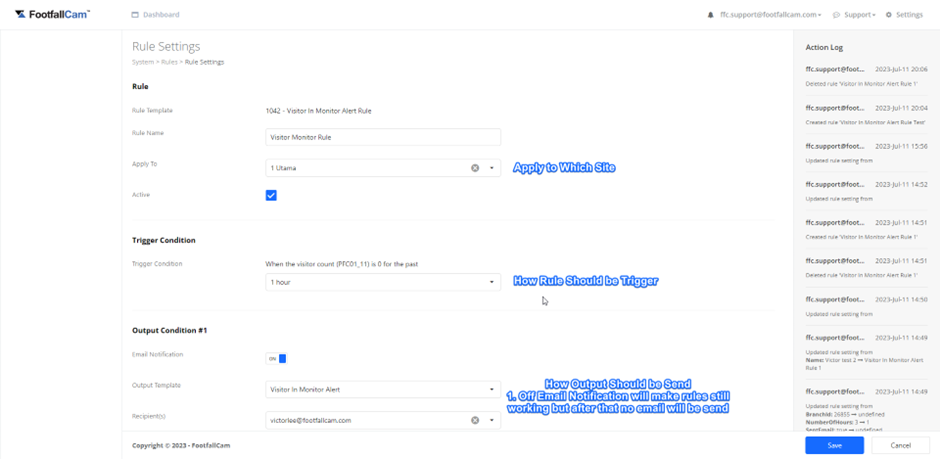Remove the recipient email selection
940x459 pixels.
tap(475, 420)
